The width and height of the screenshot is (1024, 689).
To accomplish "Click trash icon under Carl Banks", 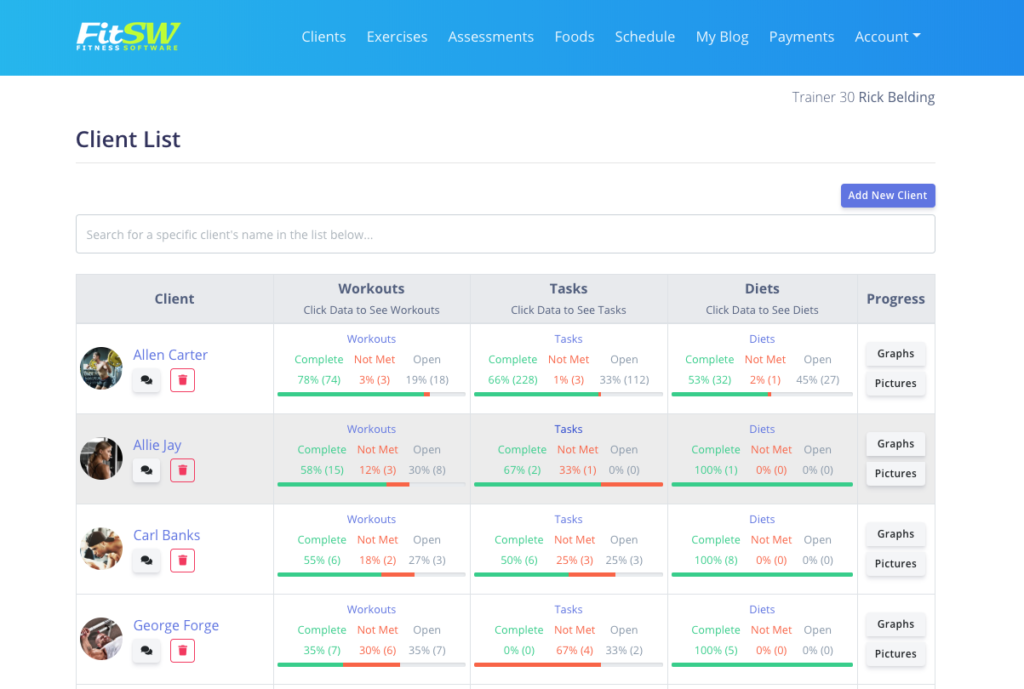I will point(182,561).
